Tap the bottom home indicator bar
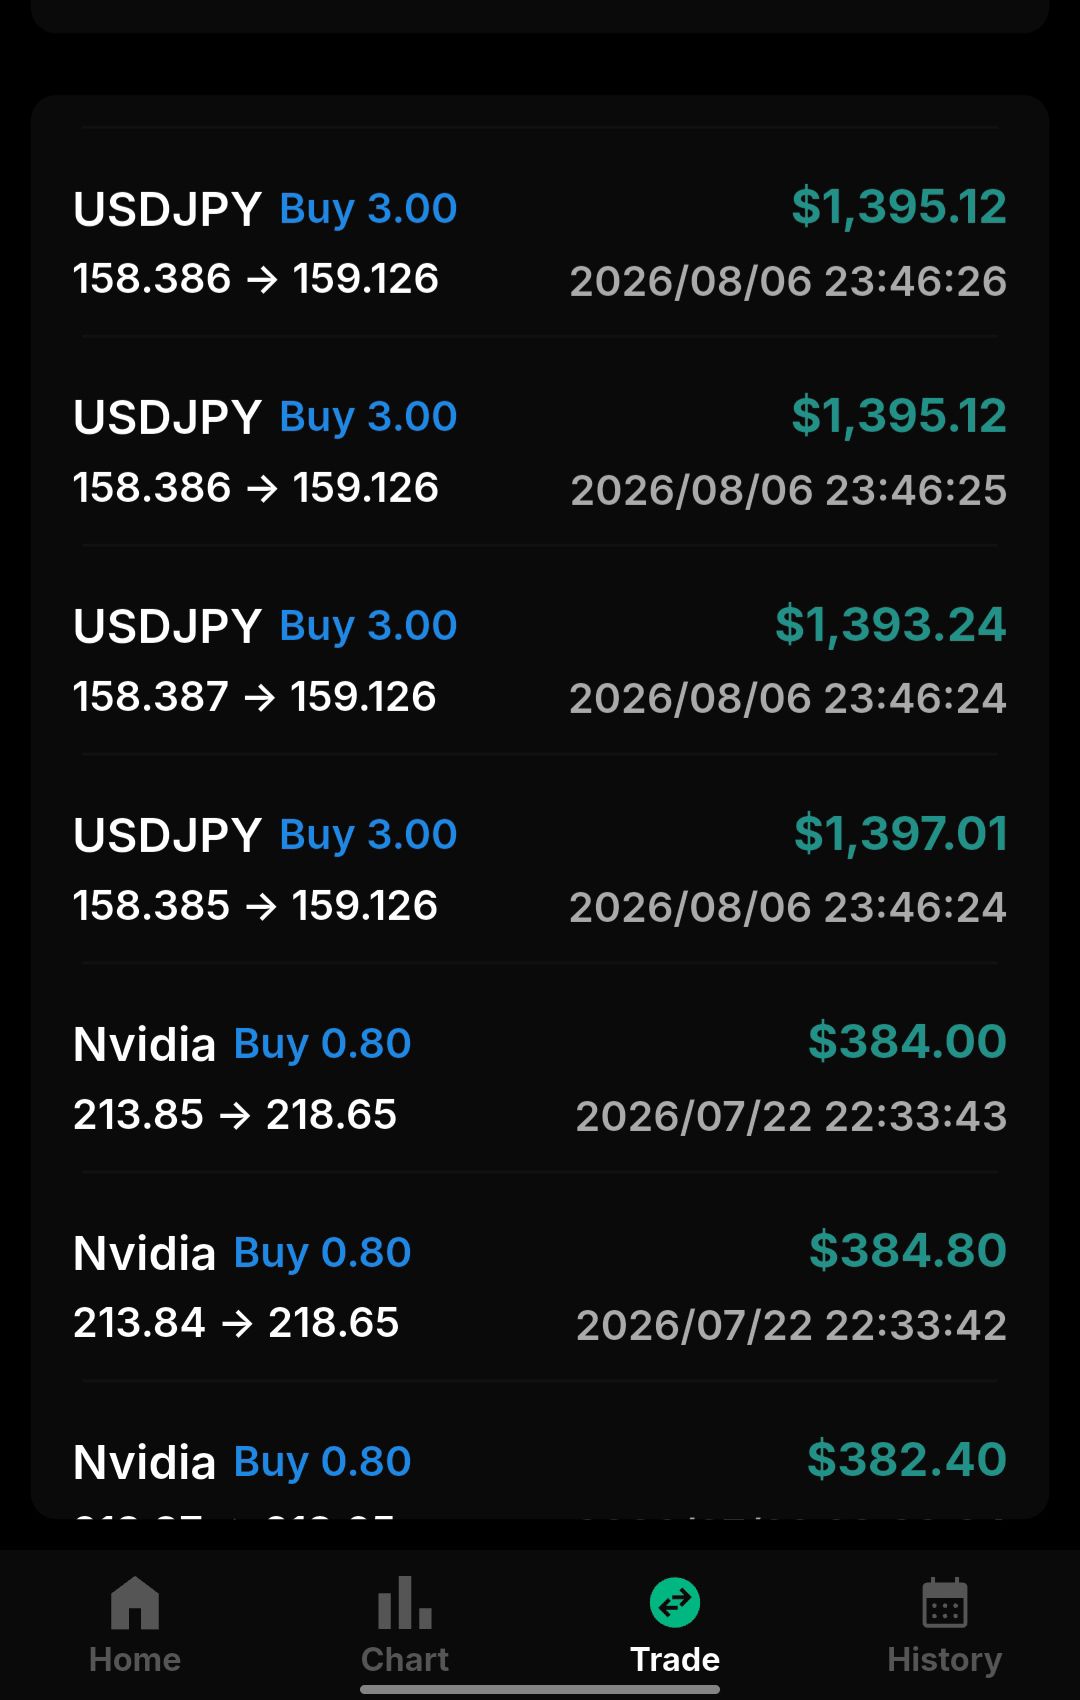The image size is (1080, 1700). [x=540, y=1689]
